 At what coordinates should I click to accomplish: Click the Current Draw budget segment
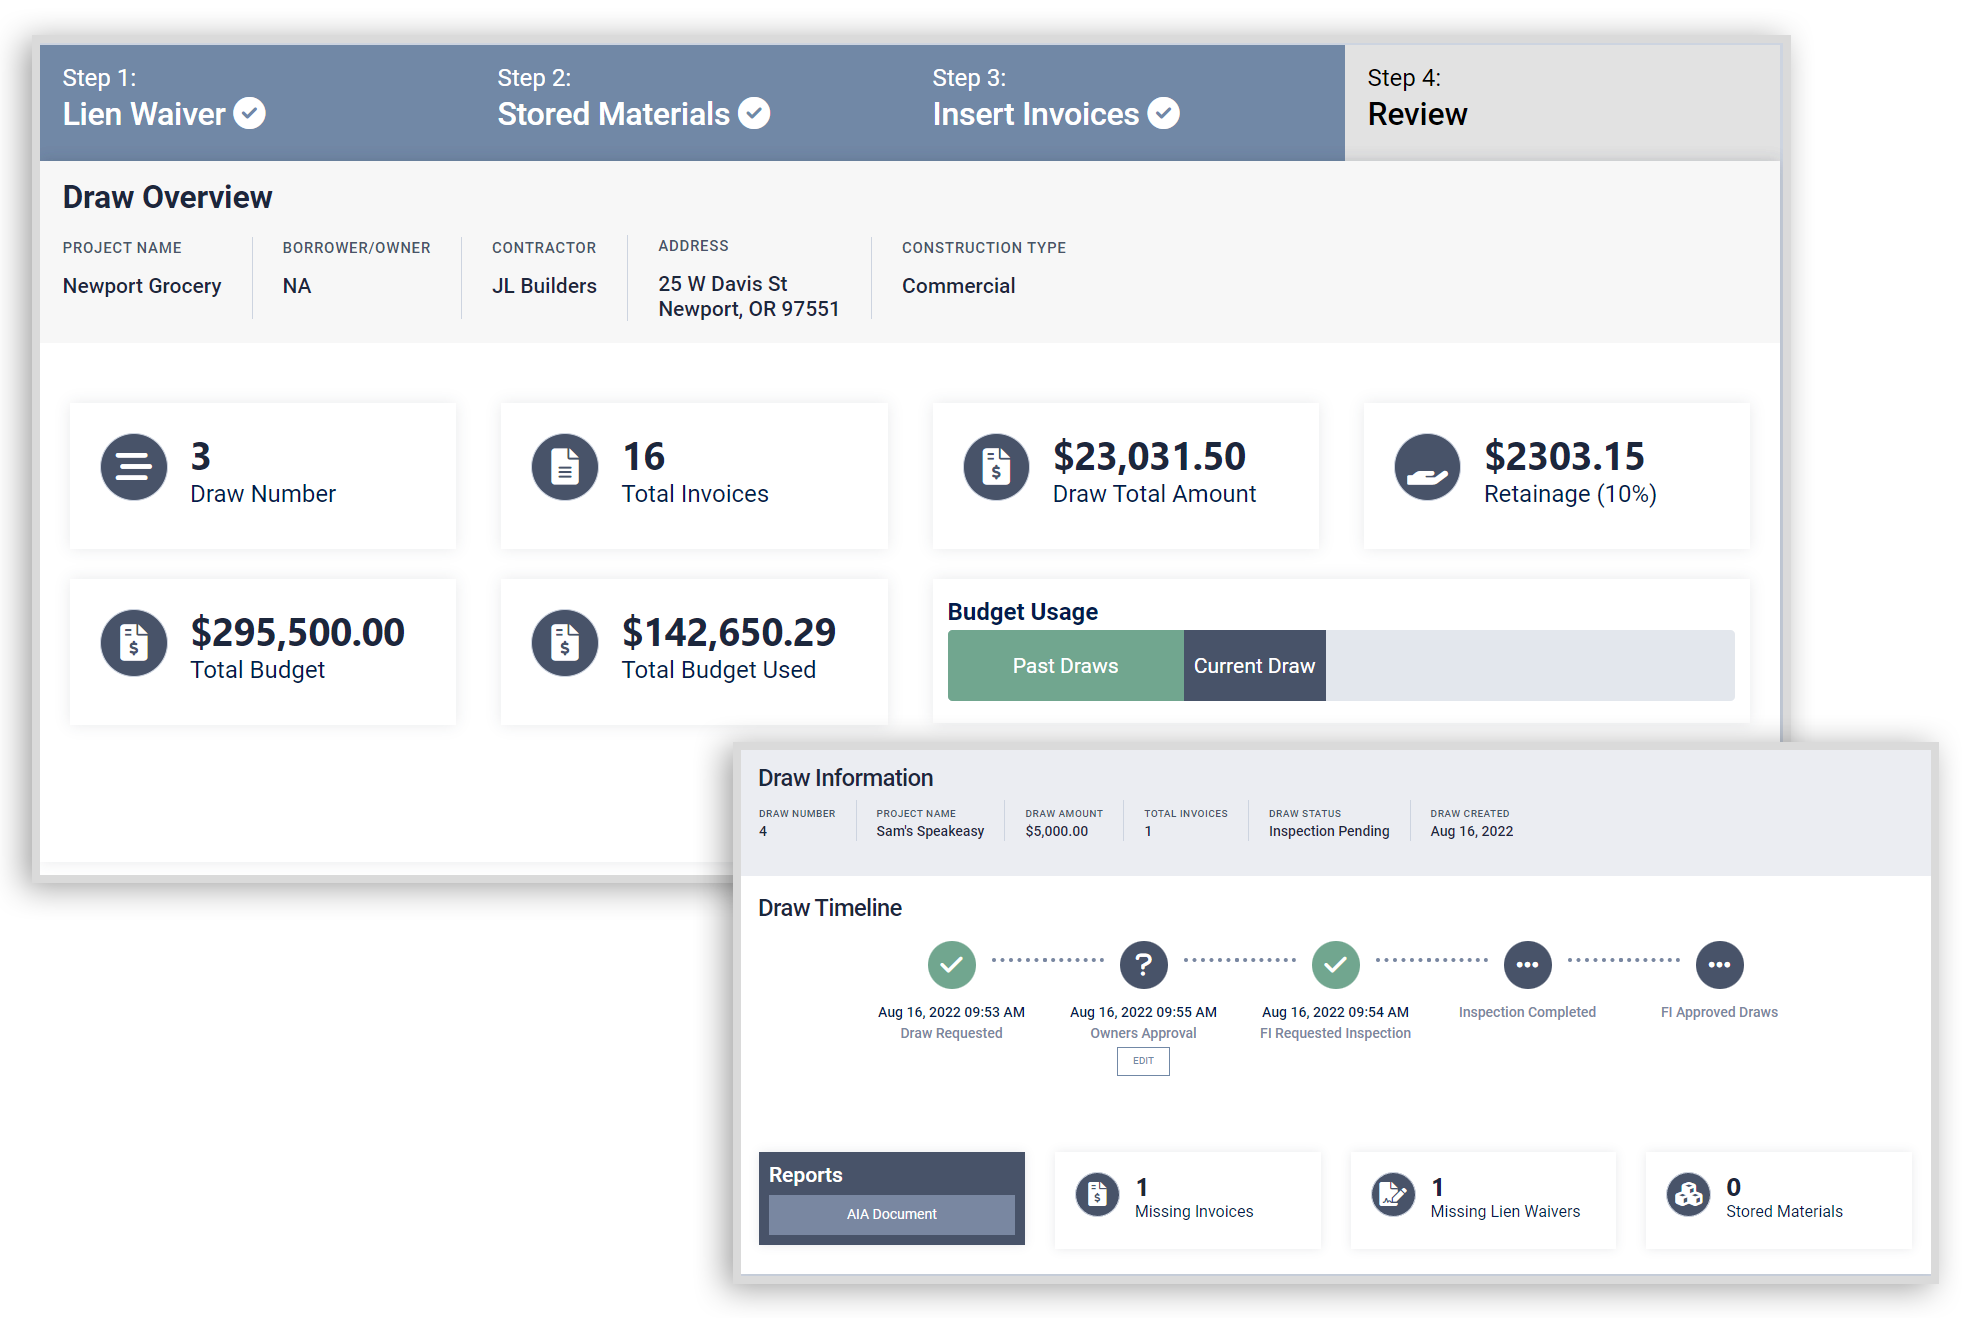tap(1255, 666)
